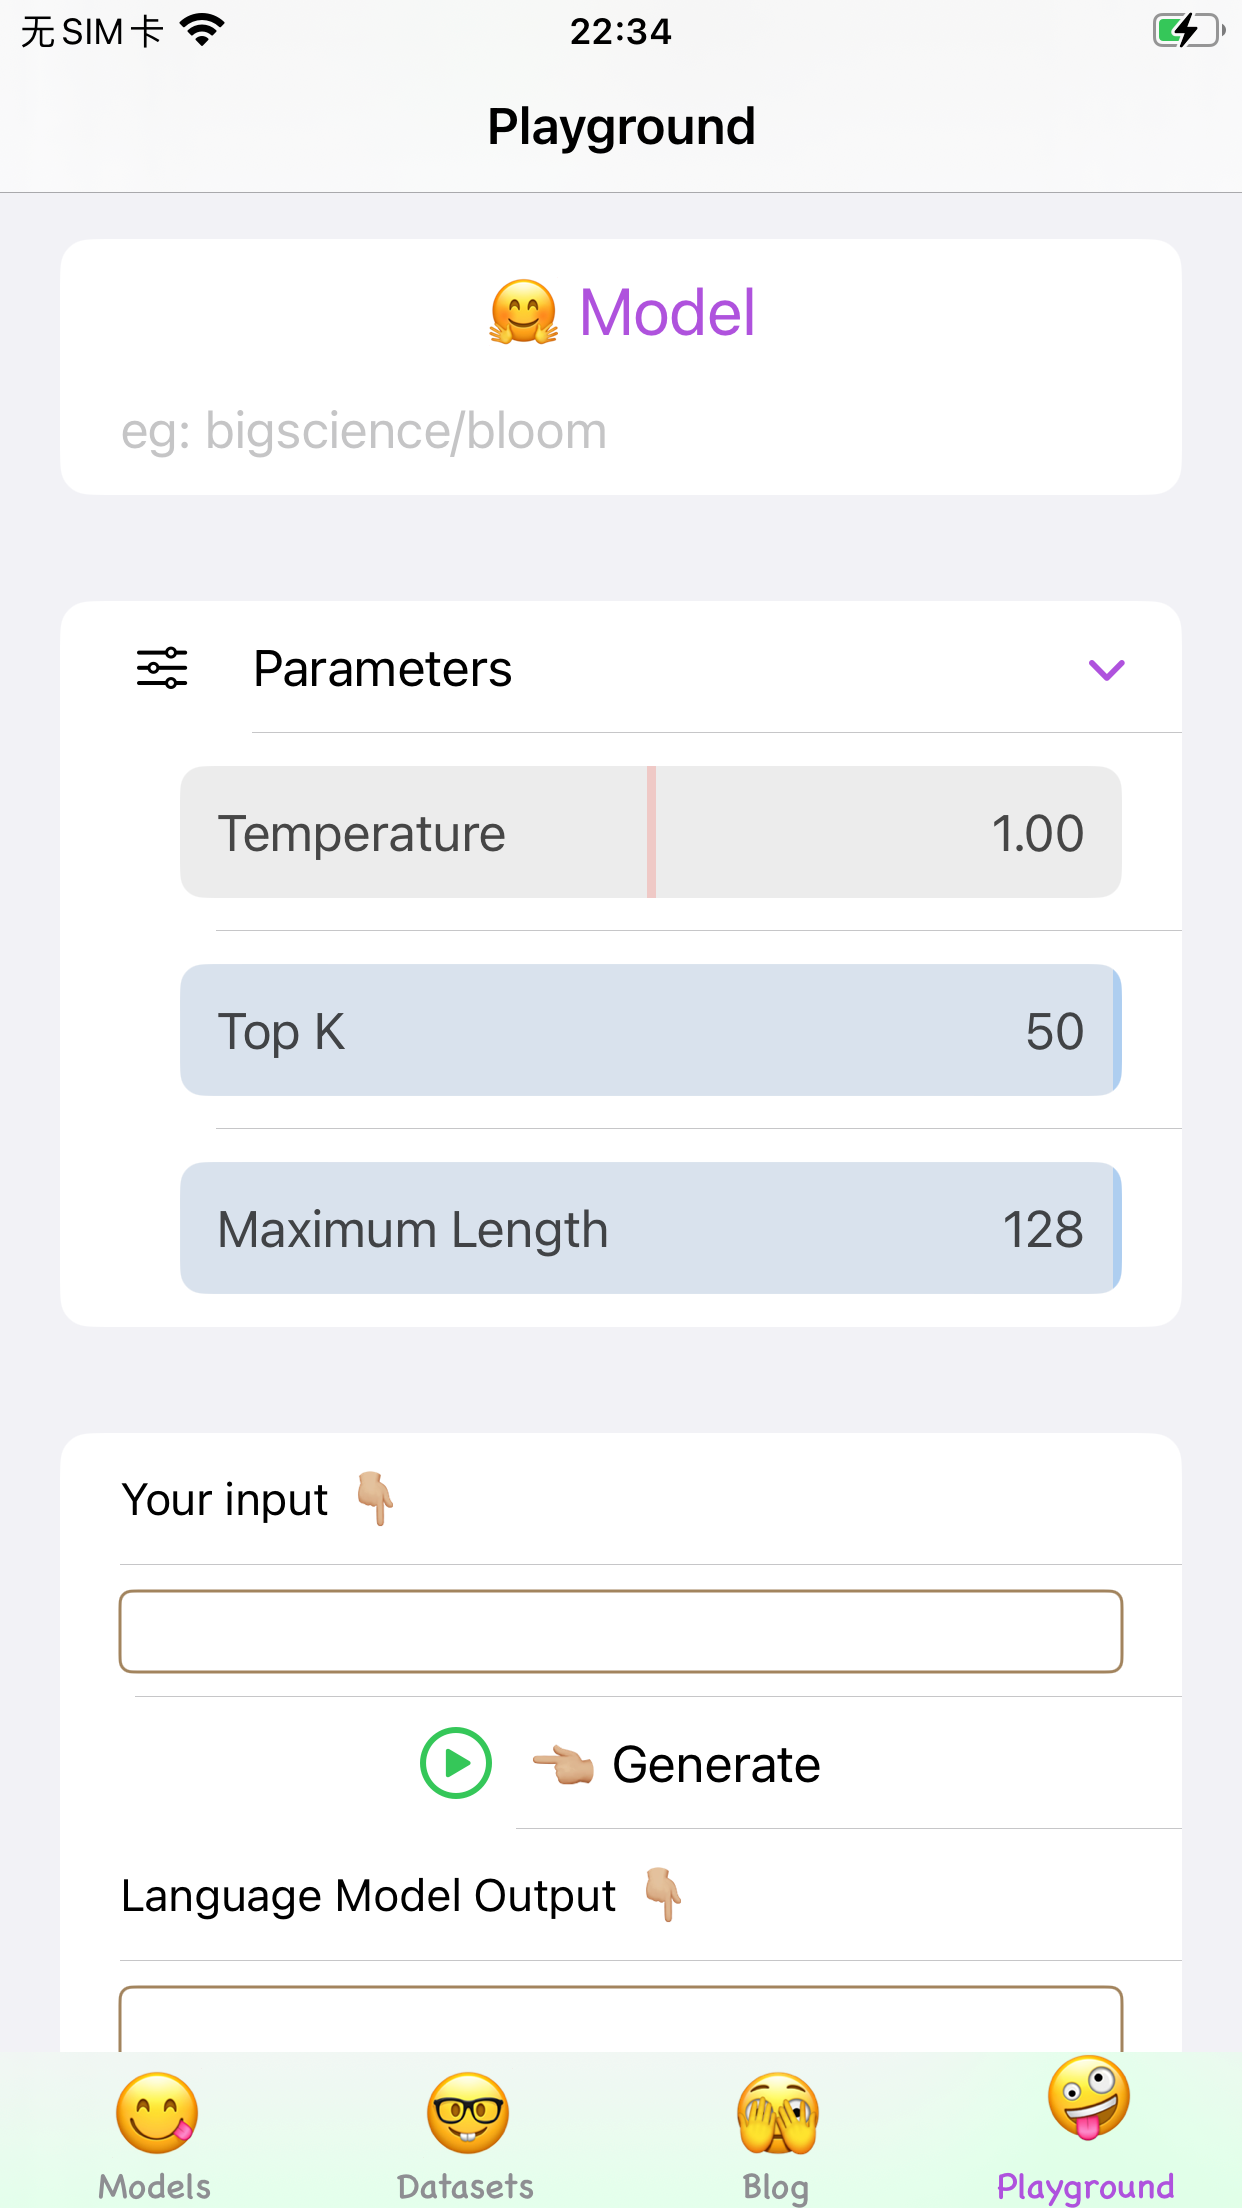Screen dimensions: 1242x2208
Task: Tap the hugging face emoji beside Model
Action: tap(523, 313)
